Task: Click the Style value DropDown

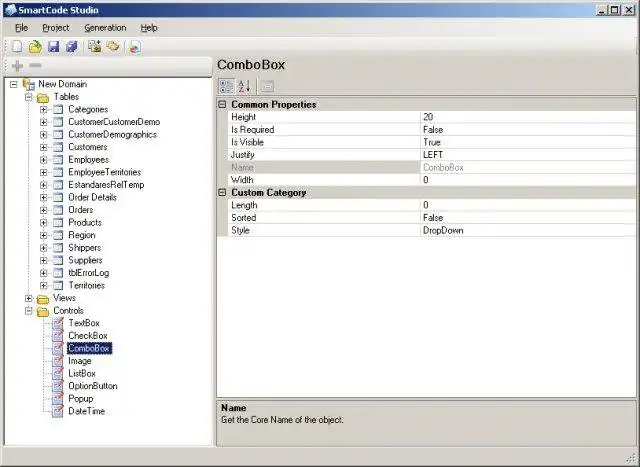Action: 528,231
